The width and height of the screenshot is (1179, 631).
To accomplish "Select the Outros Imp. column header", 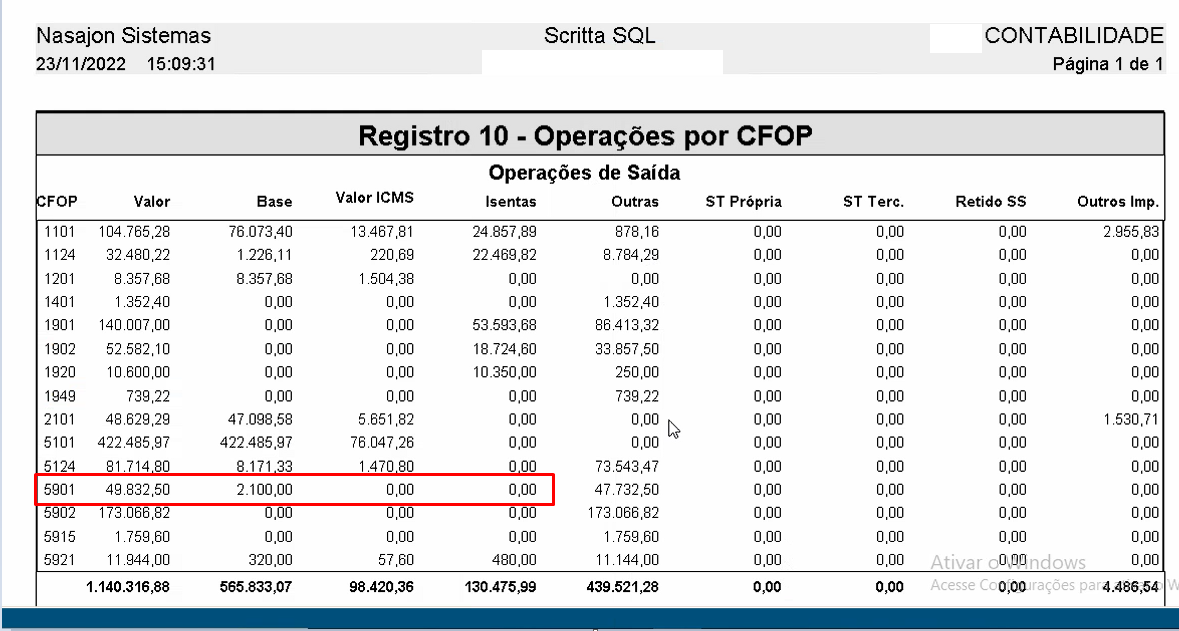I will click(1118, 202).
